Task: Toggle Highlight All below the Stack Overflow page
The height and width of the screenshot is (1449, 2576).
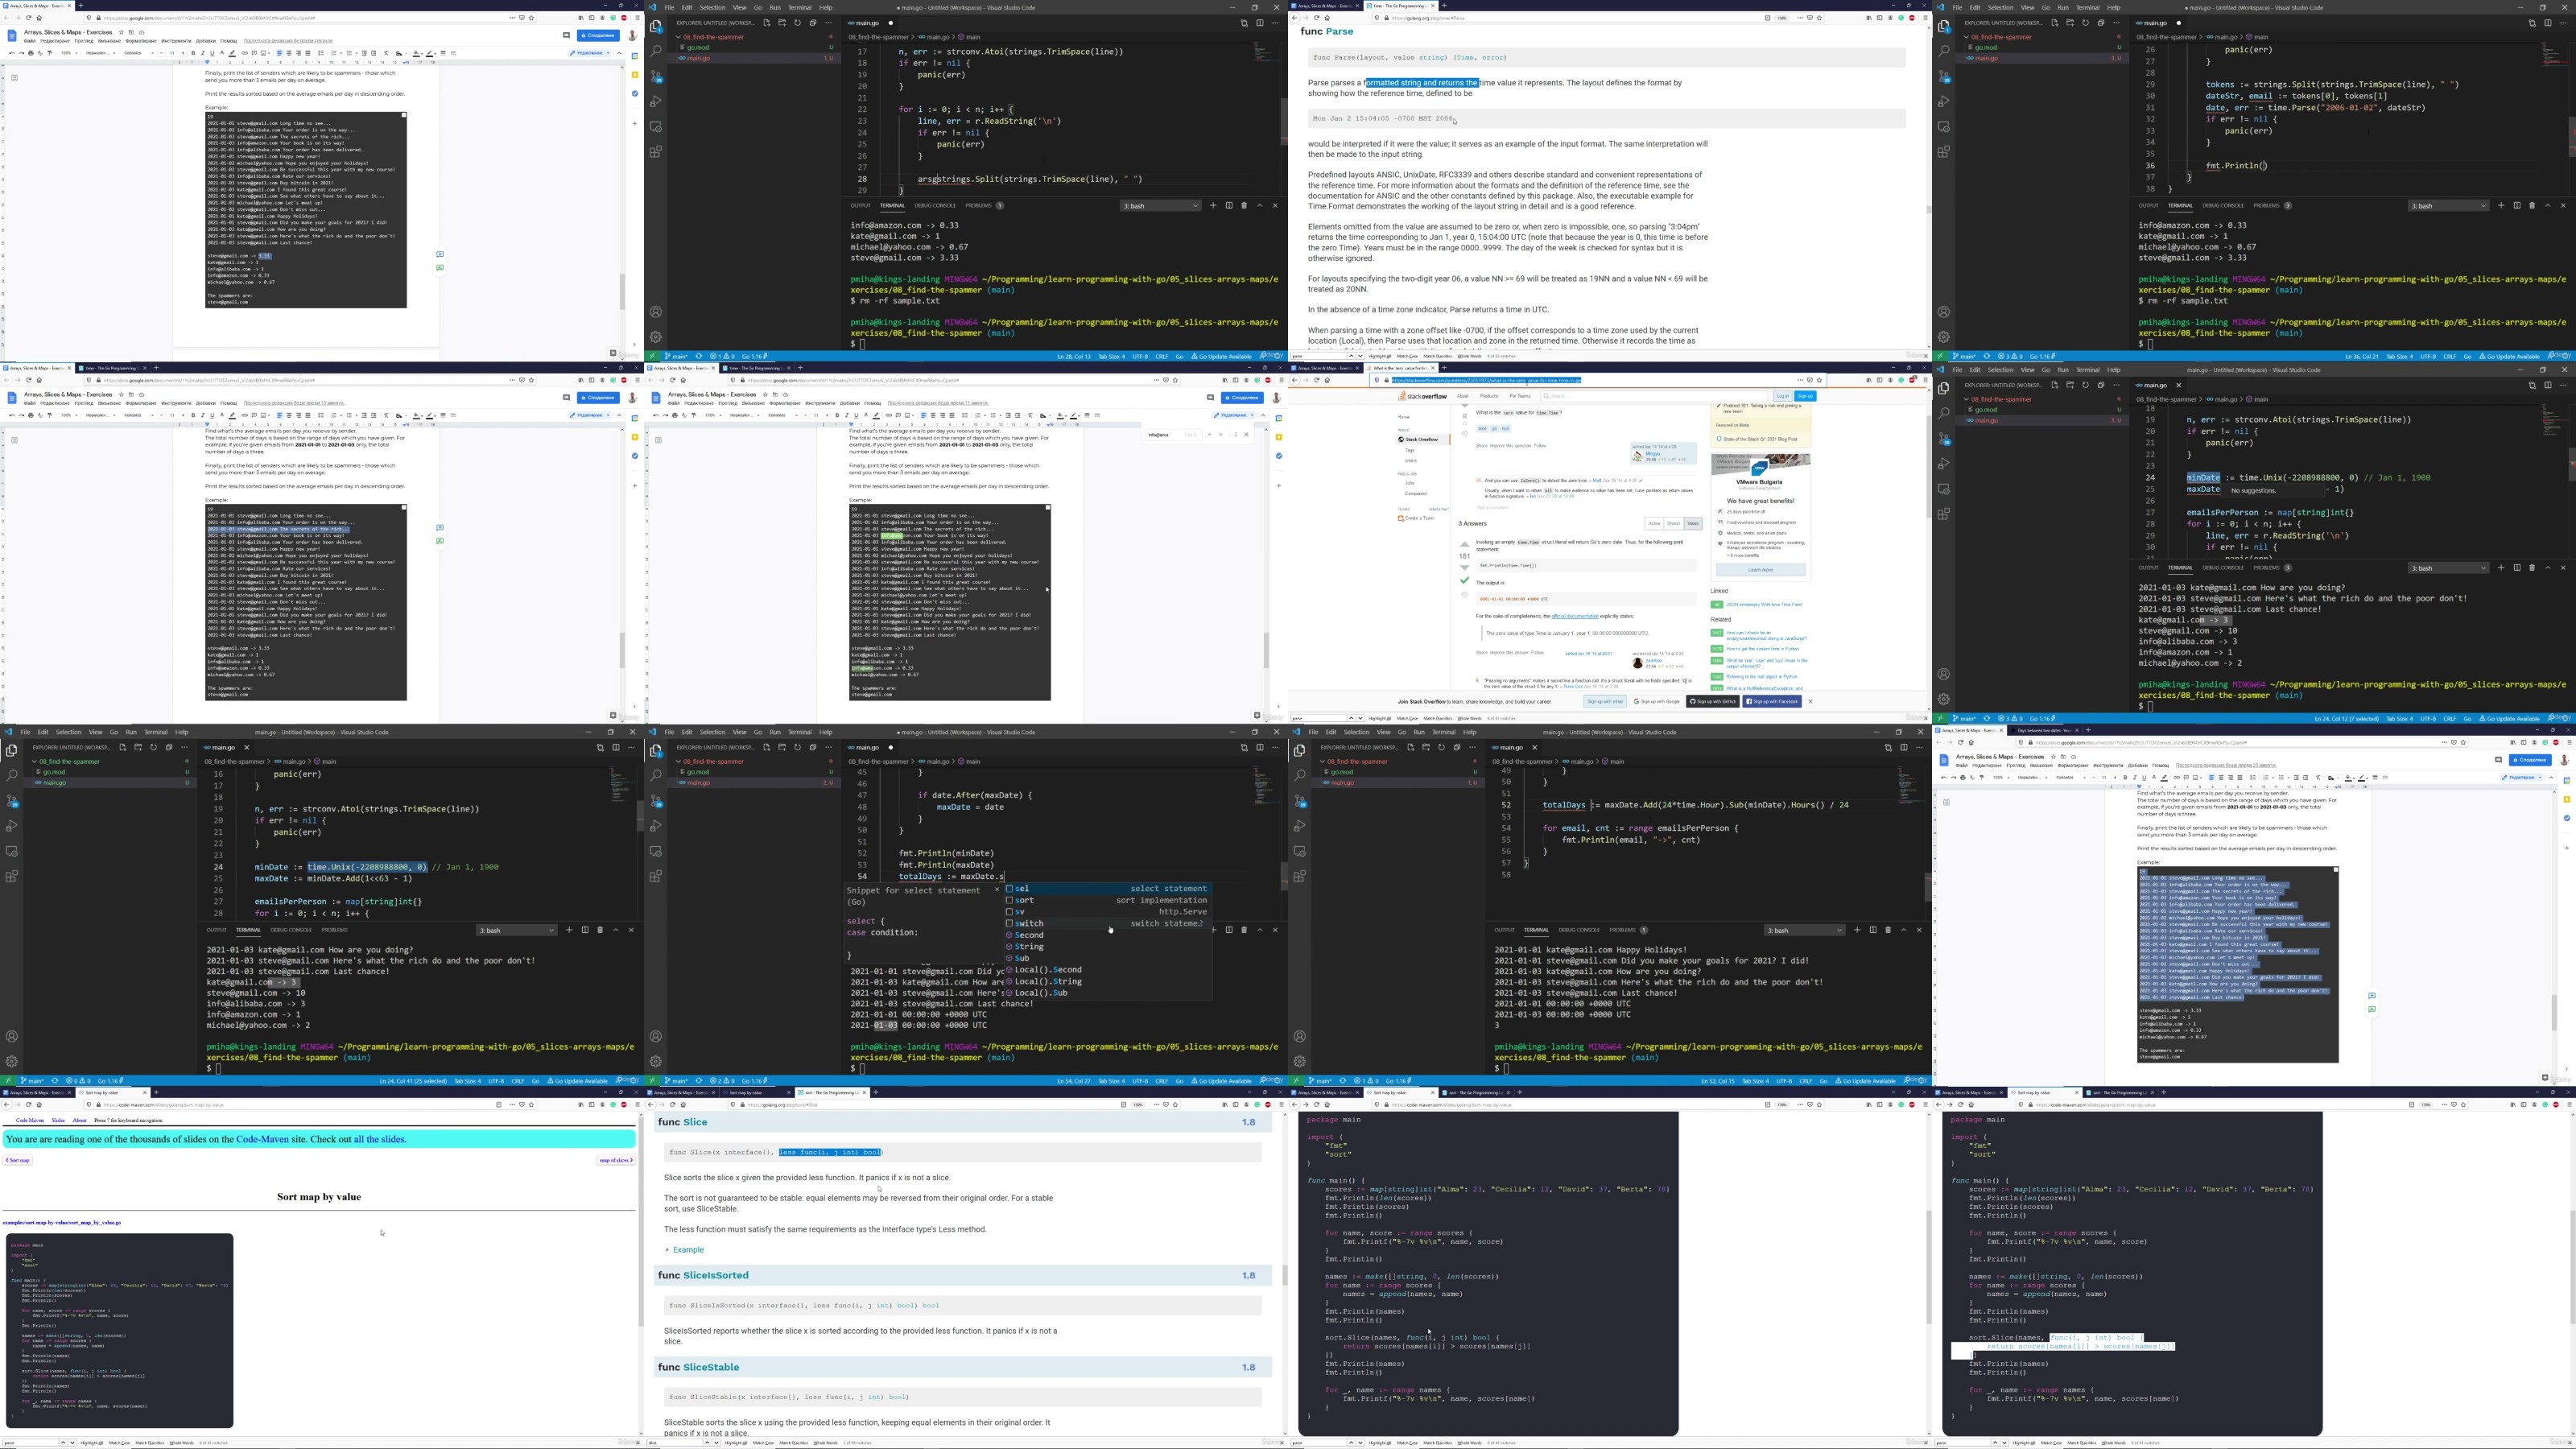Action: click(1380, 718)
